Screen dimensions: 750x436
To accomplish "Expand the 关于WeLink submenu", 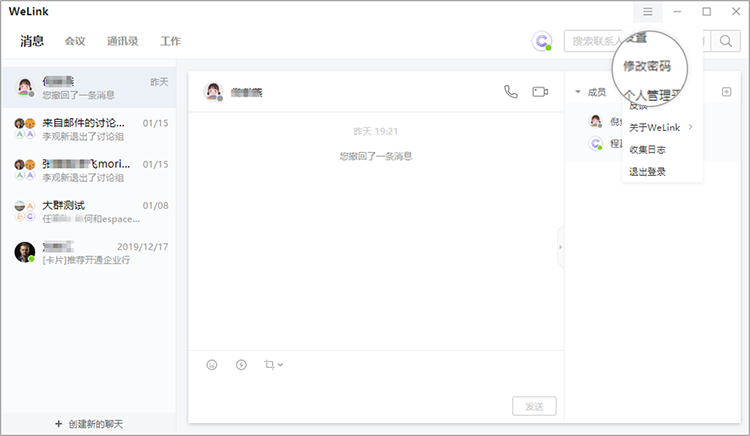I will point(661,127).
